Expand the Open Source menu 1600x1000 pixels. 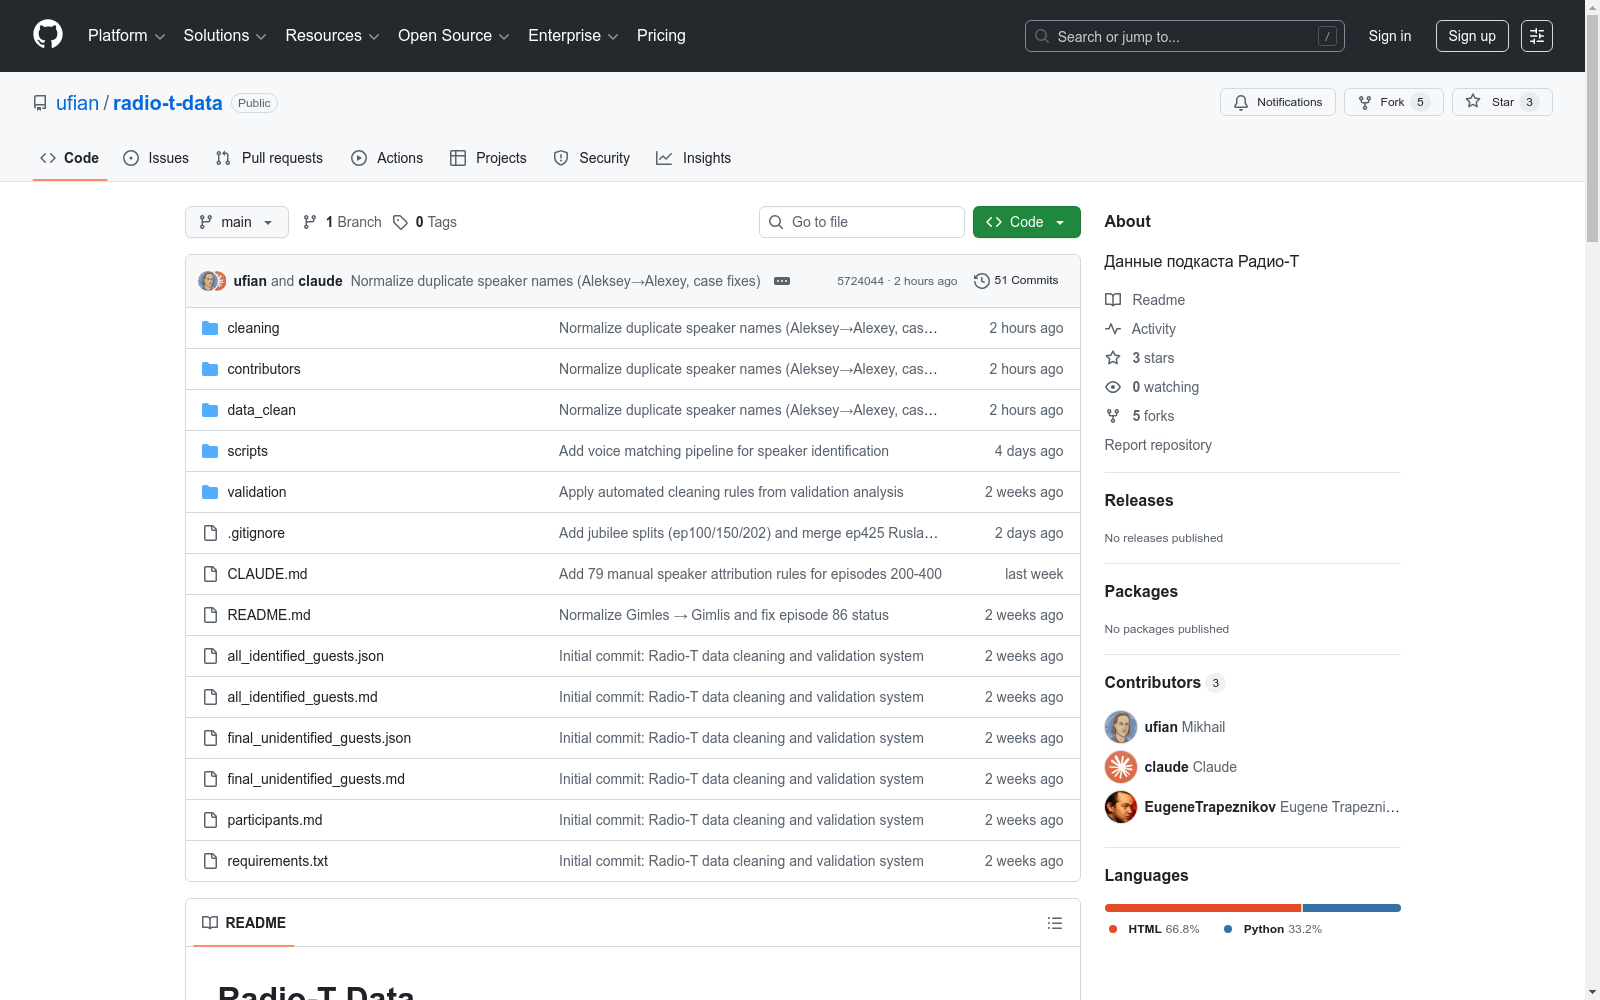tap(454, 36)
